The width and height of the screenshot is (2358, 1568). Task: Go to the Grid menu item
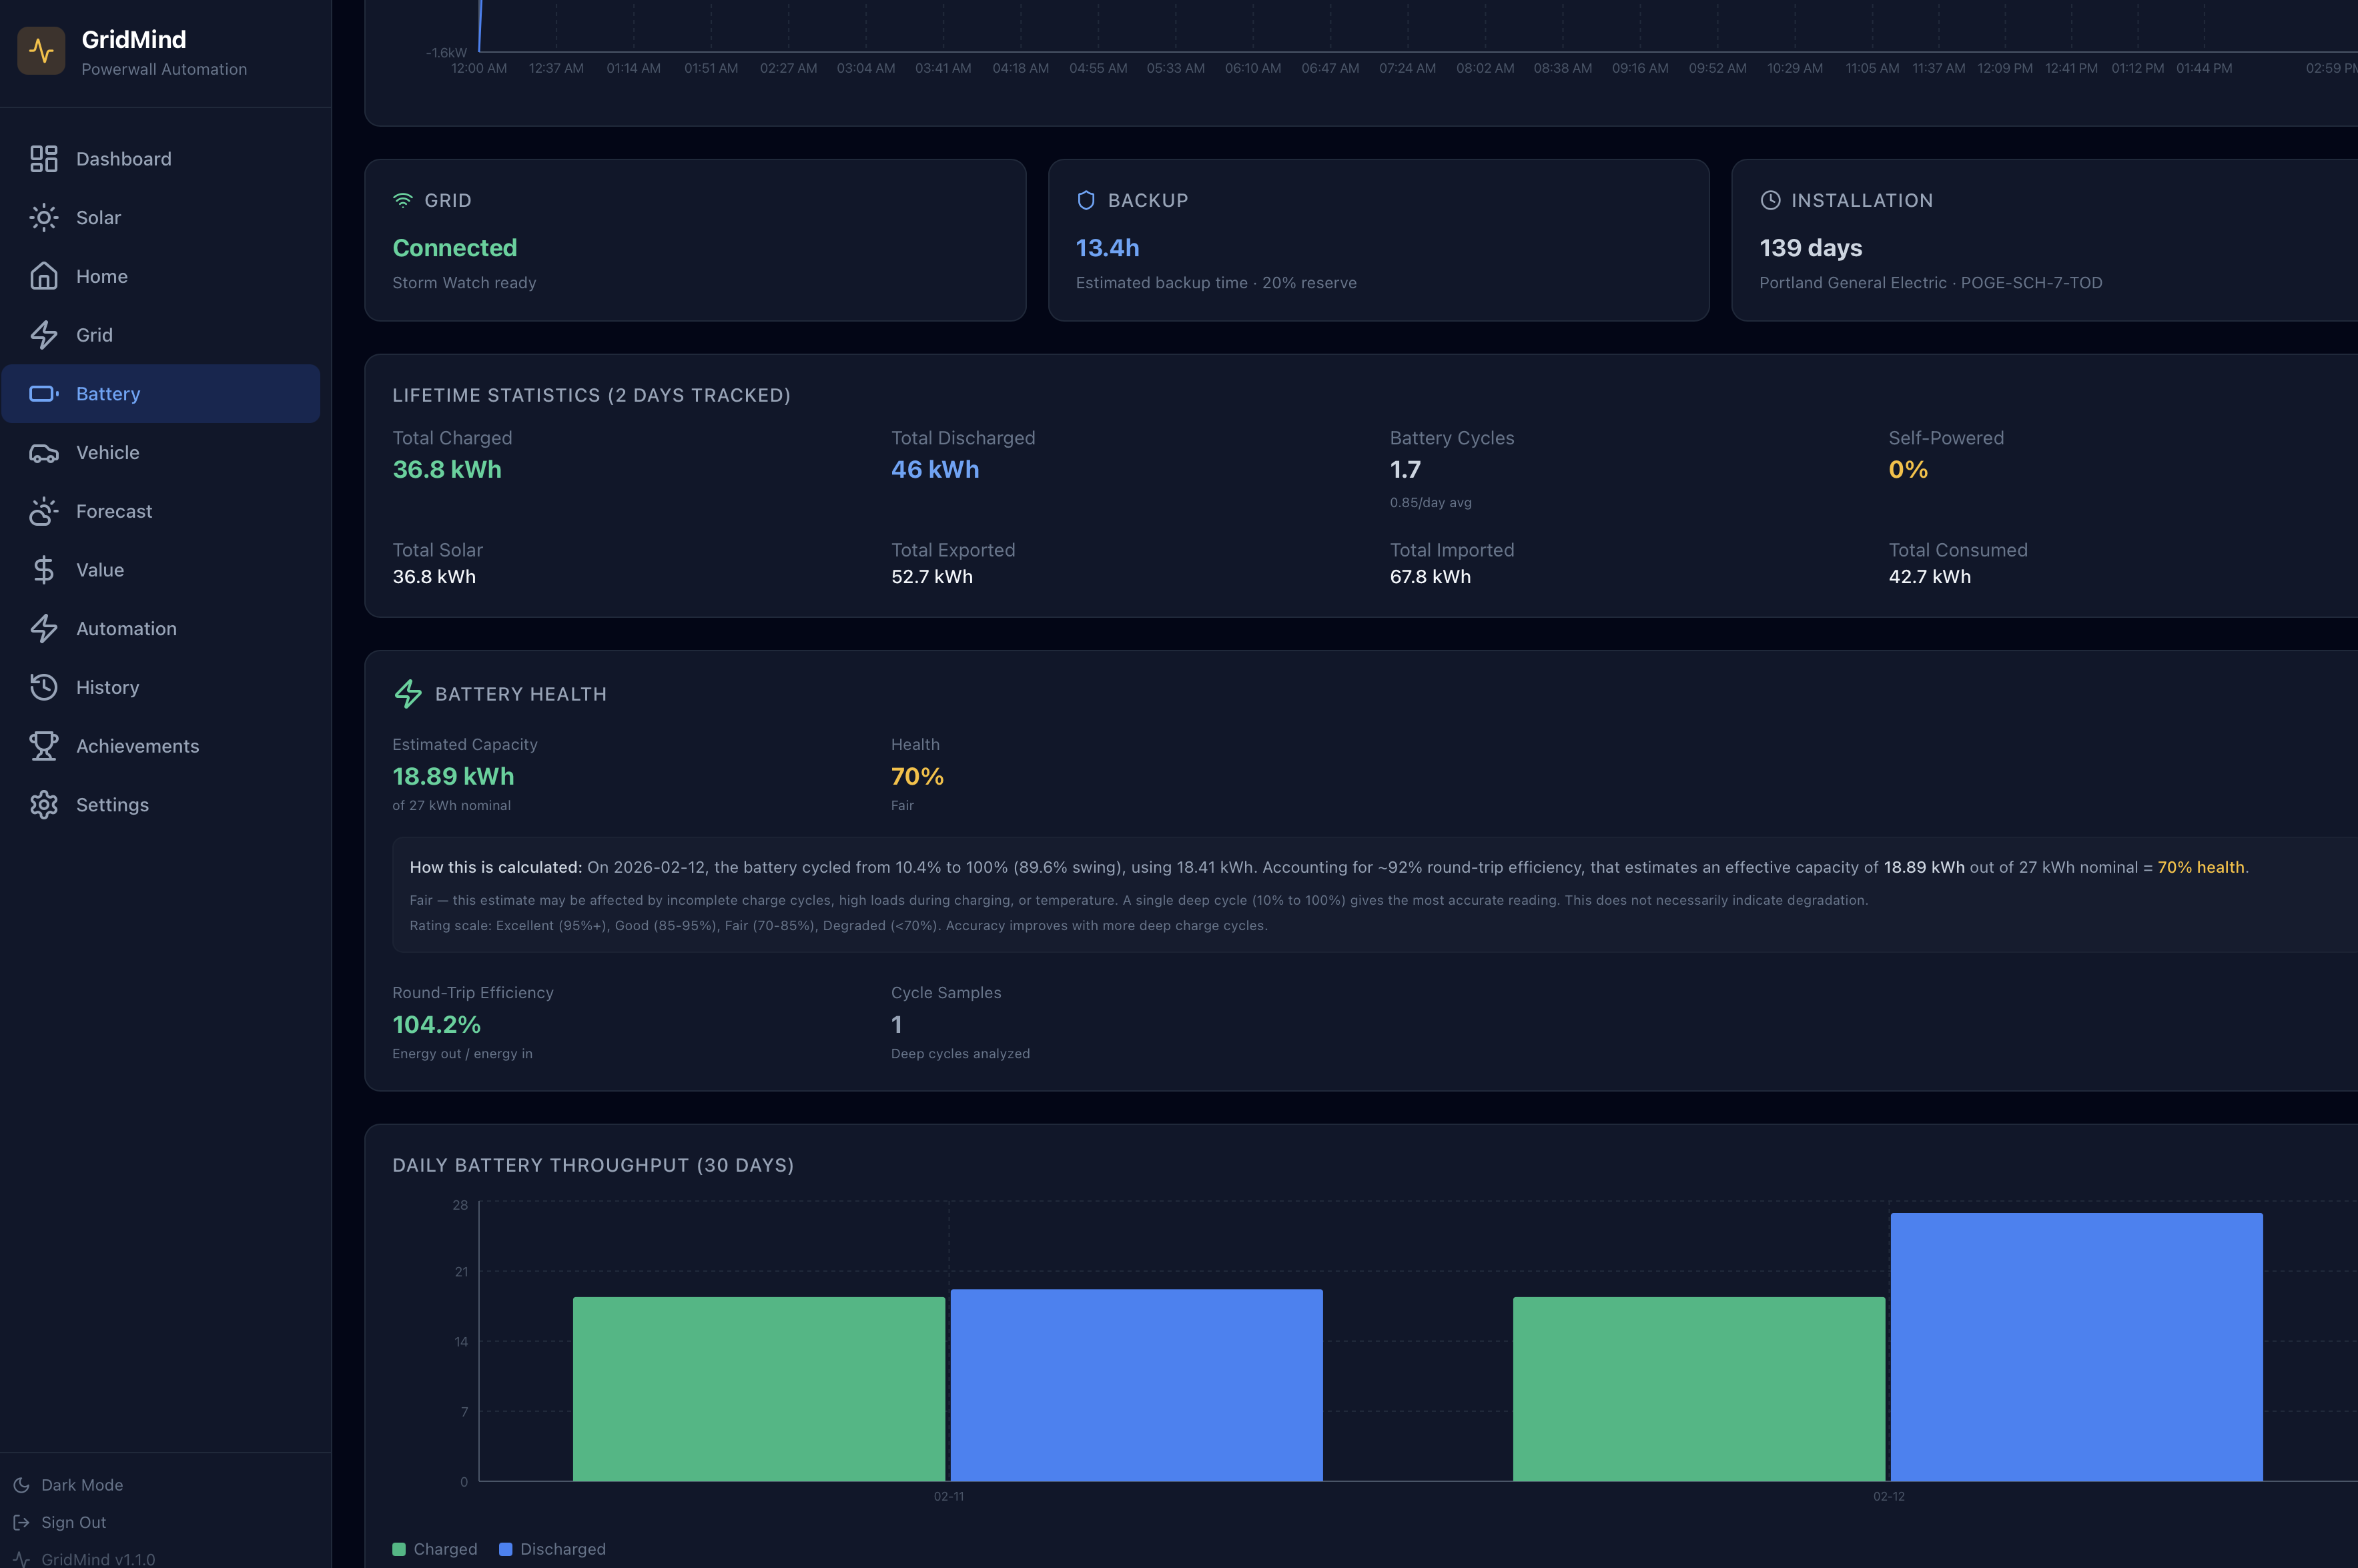[94, 335]
